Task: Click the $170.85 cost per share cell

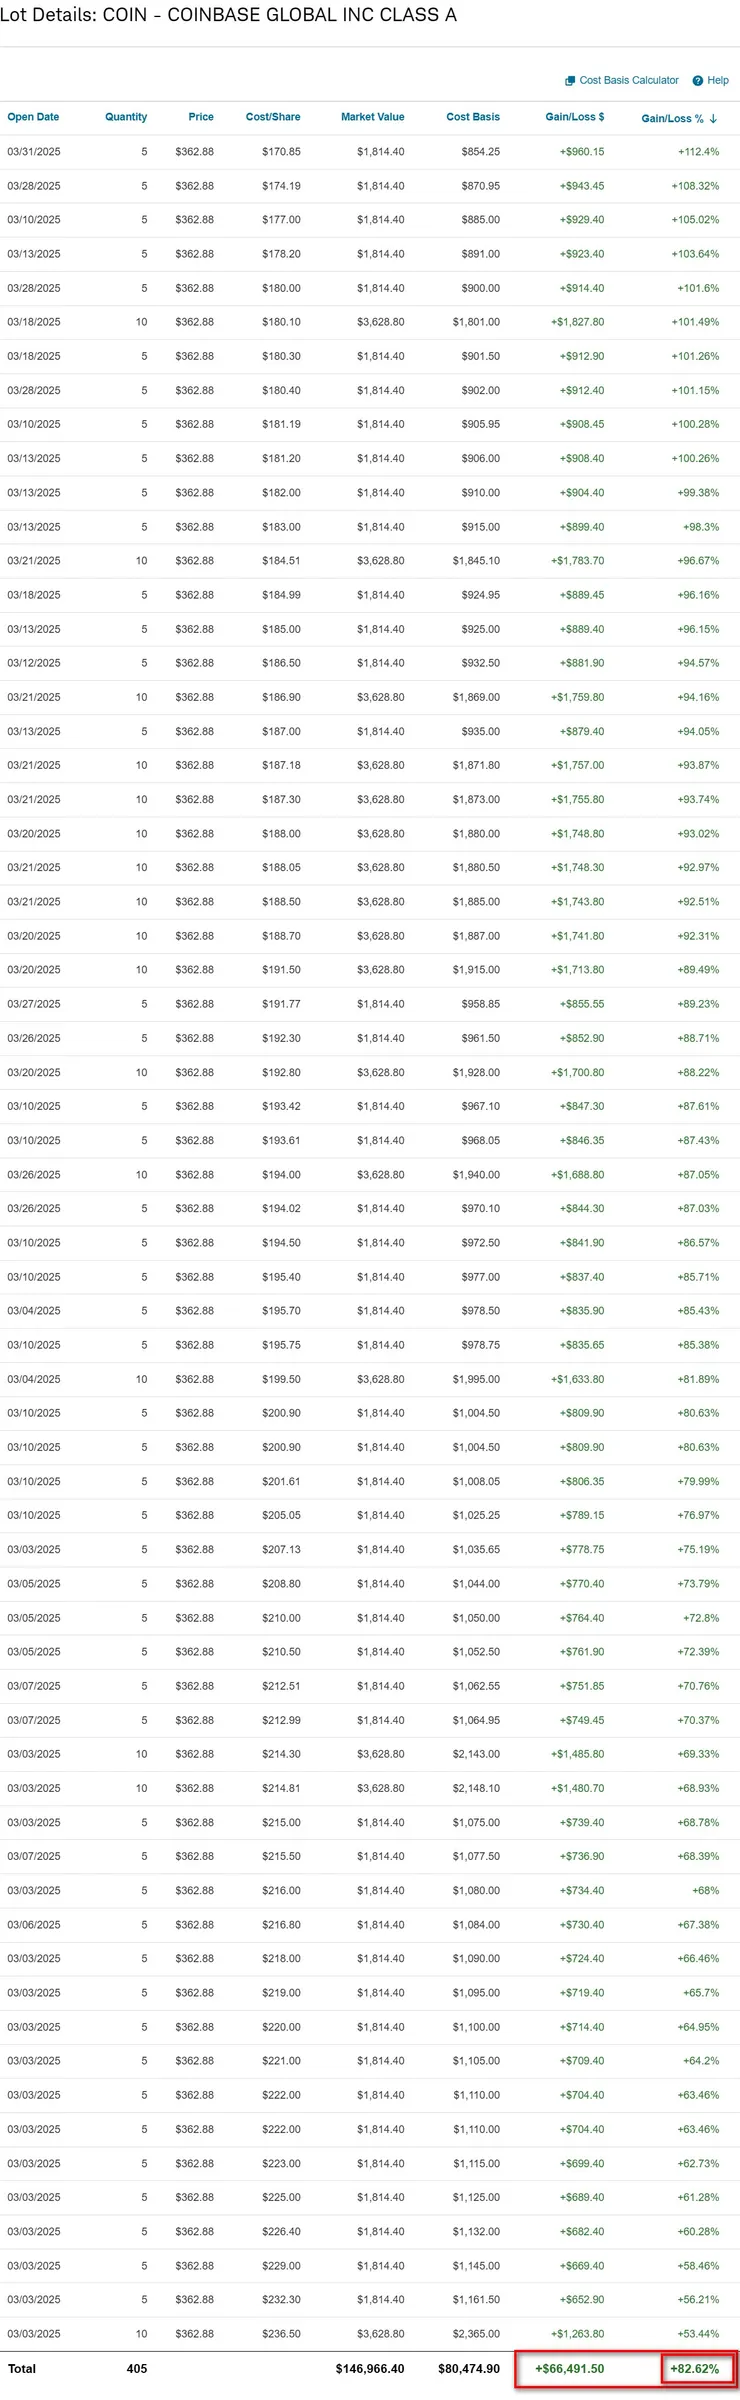Action: point(281,152)
